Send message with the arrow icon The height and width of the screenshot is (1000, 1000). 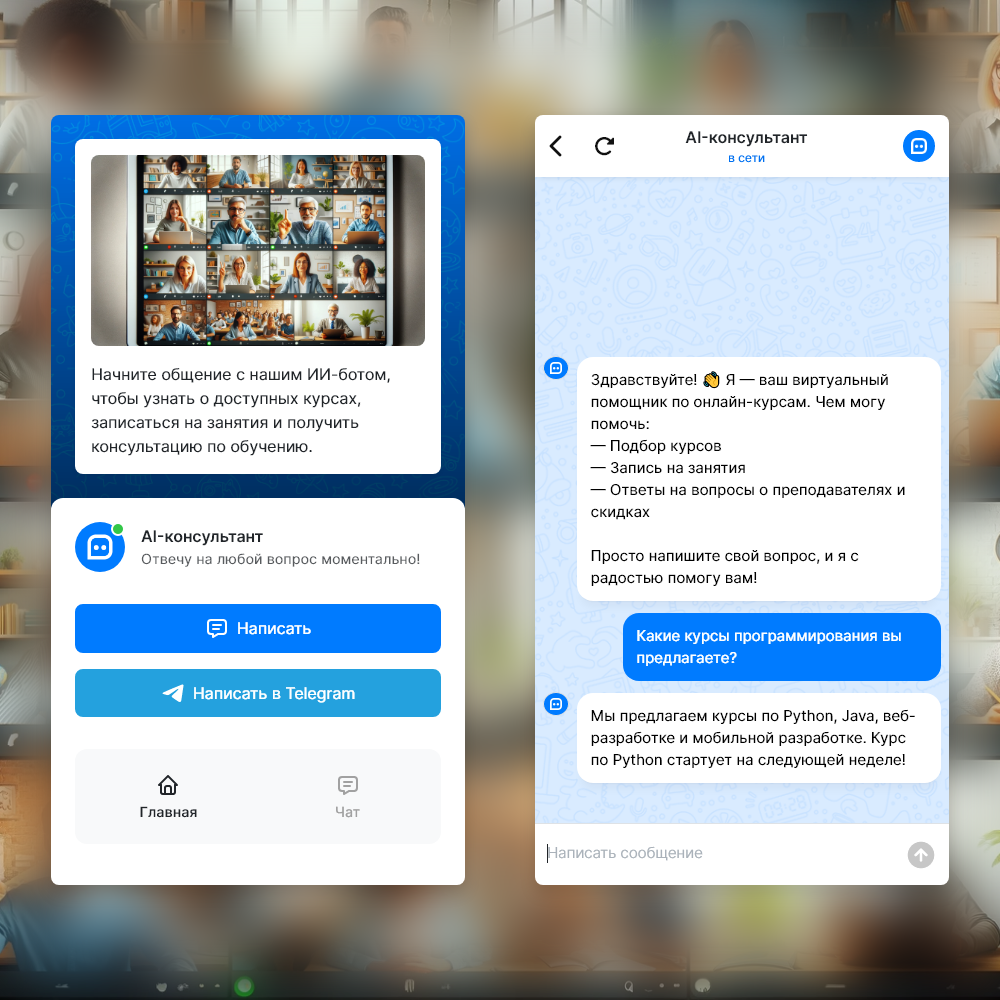(920, 855)
